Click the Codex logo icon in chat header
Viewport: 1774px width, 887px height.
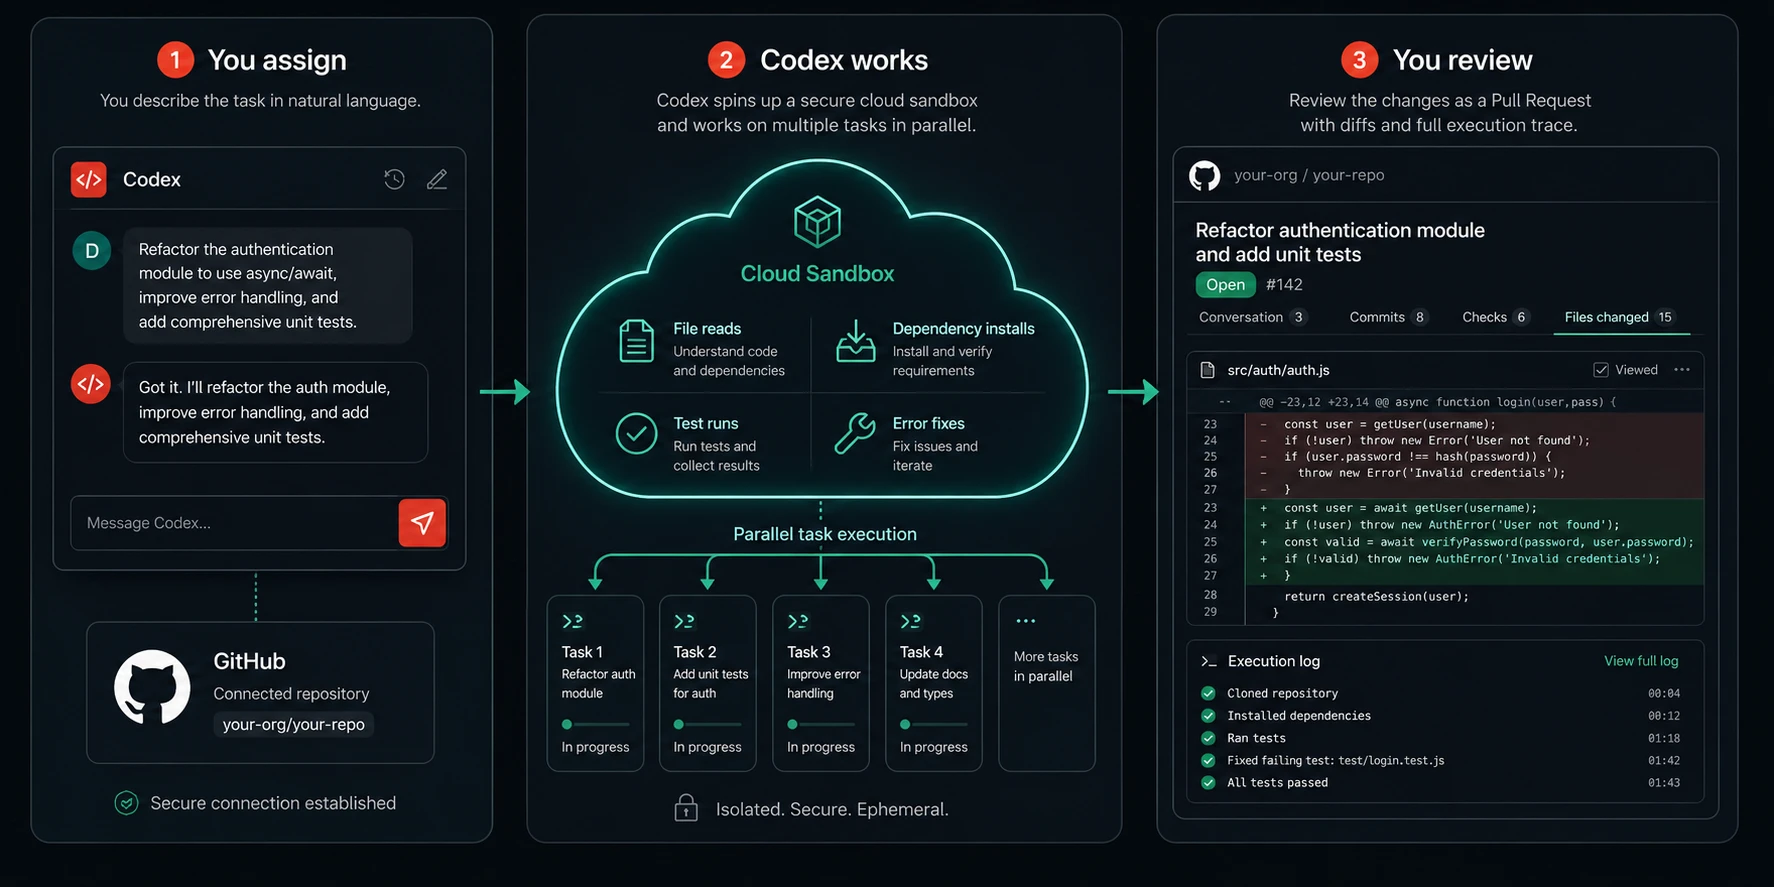[89, 179]
